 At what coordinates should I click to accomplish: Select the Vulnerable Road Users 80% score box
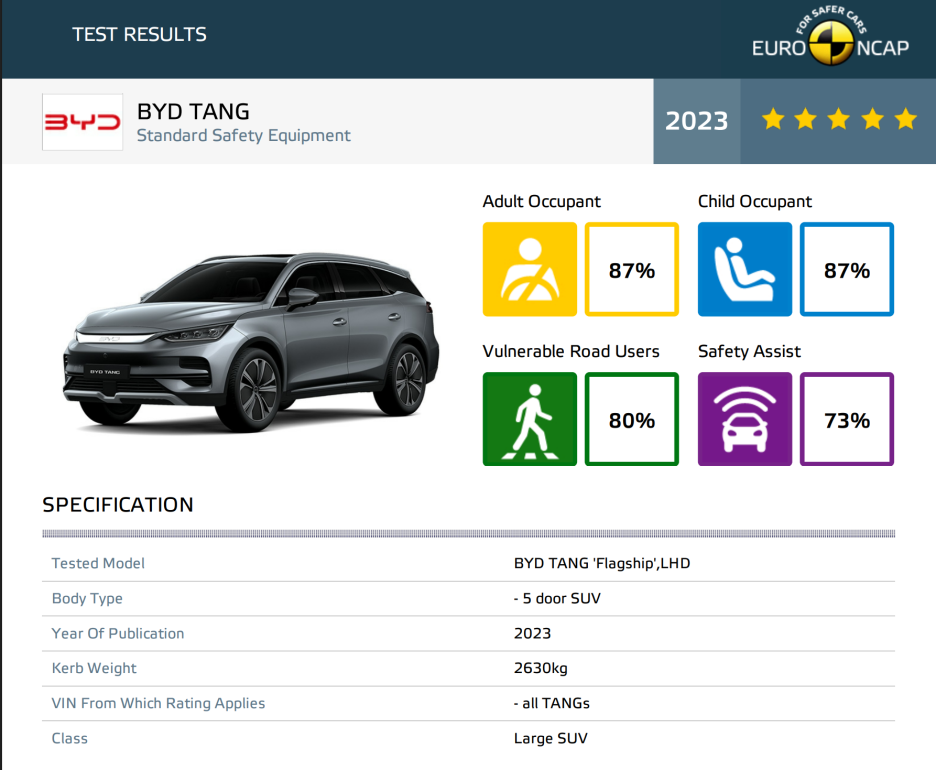[632, 419]
